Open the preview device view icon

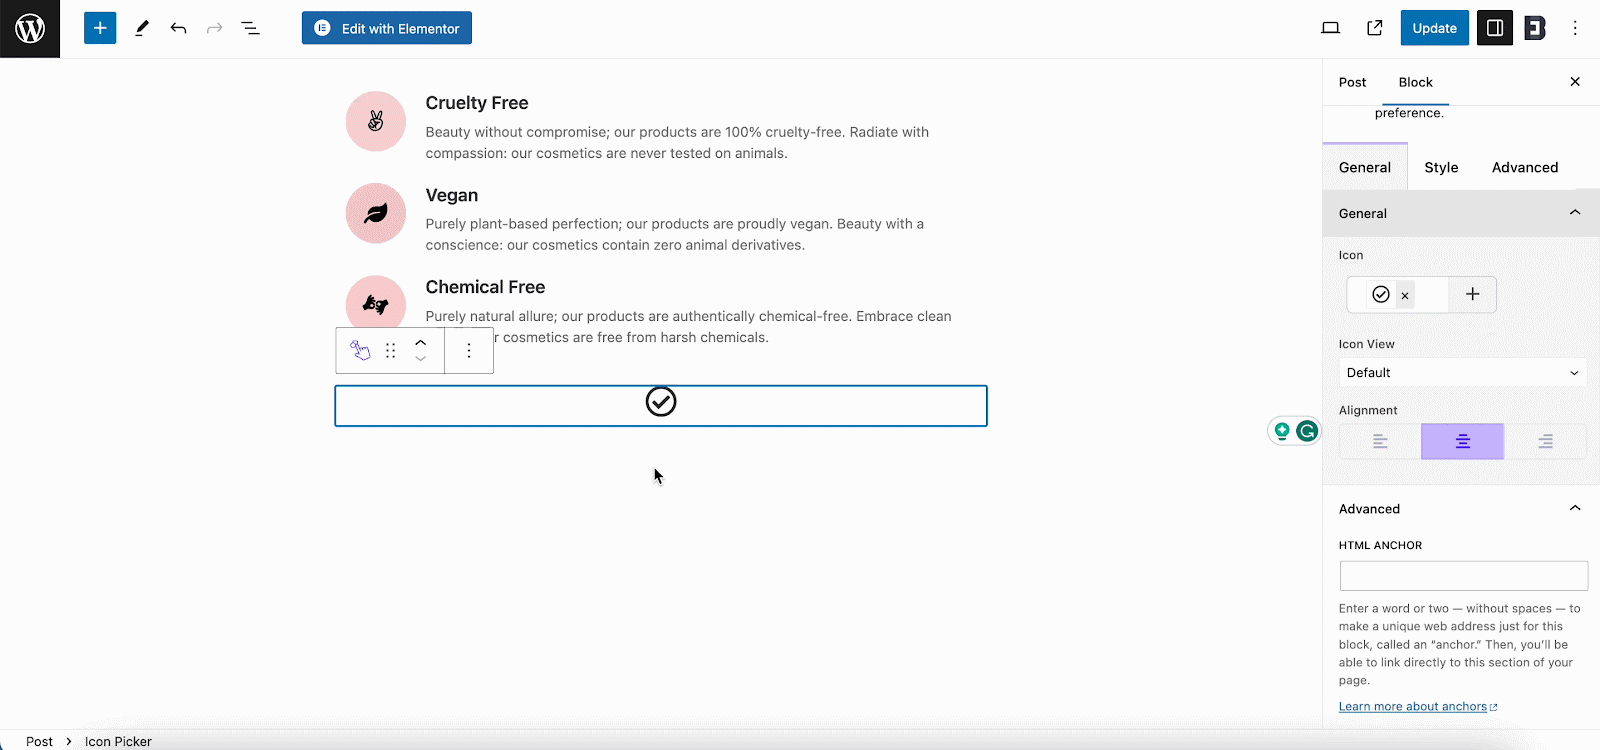(x=1330, y=28)
